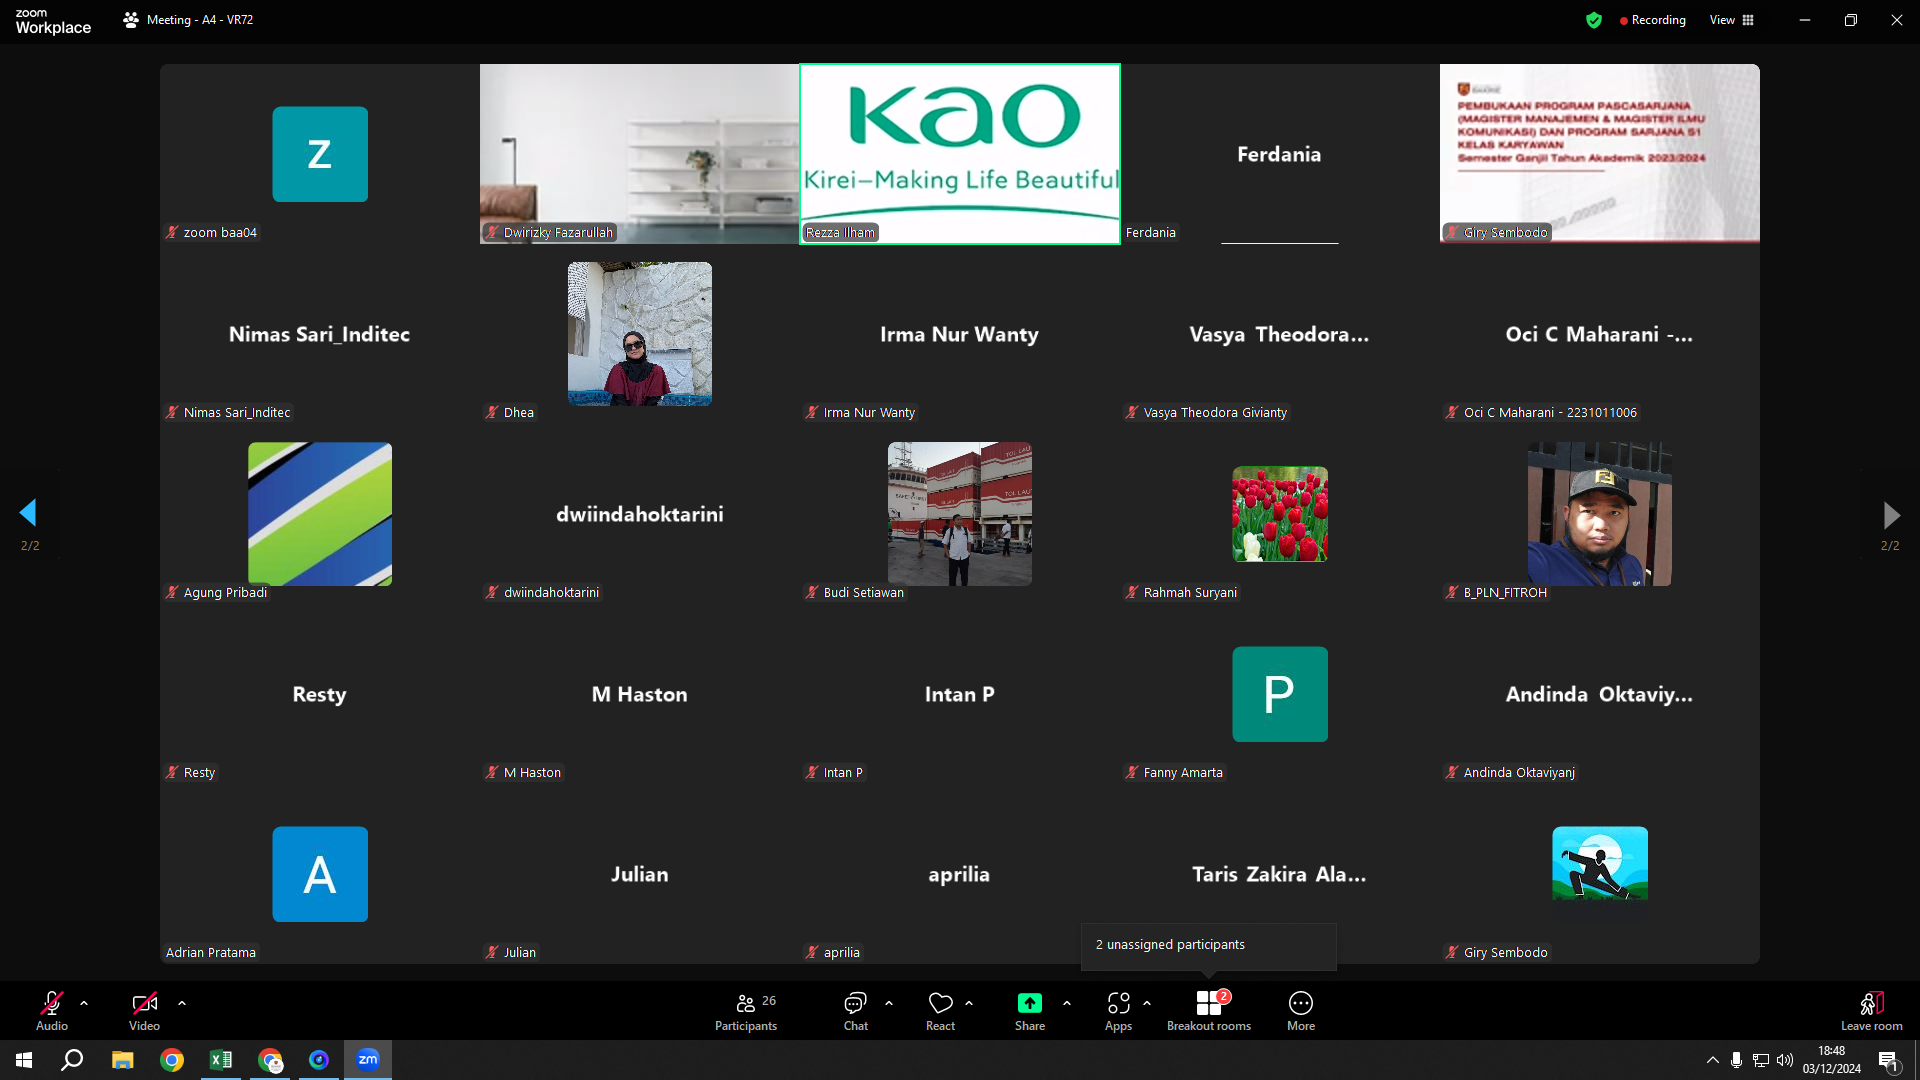Click Vasya Theodora name tile

click(1280, 334)
